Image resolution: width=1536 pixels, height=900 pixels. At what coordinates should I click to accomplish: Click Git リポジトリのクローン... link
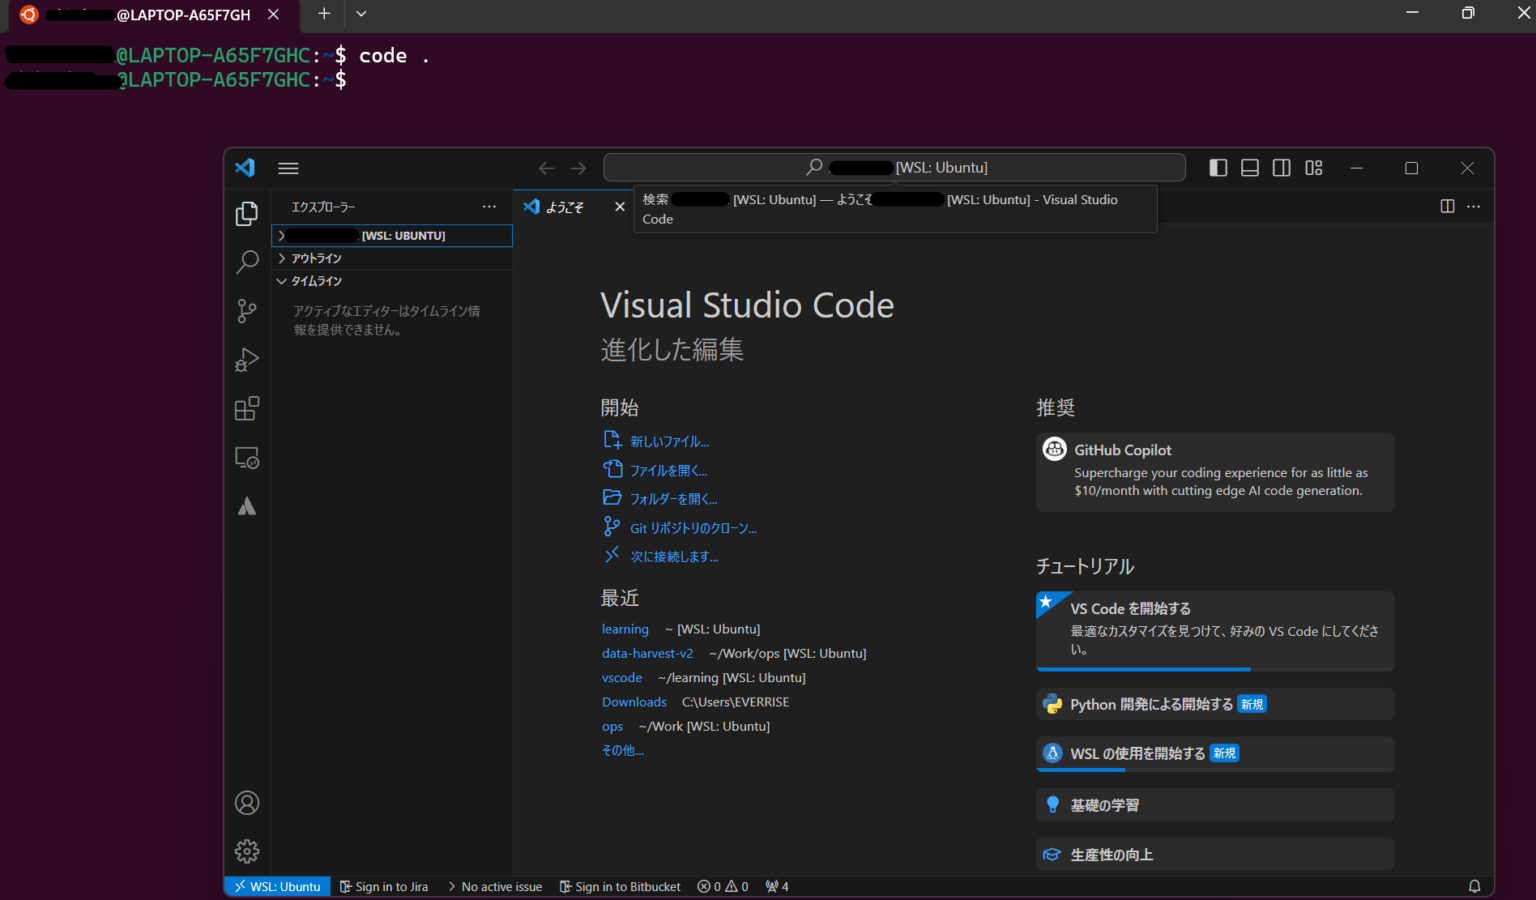click(x=693, y=528)
